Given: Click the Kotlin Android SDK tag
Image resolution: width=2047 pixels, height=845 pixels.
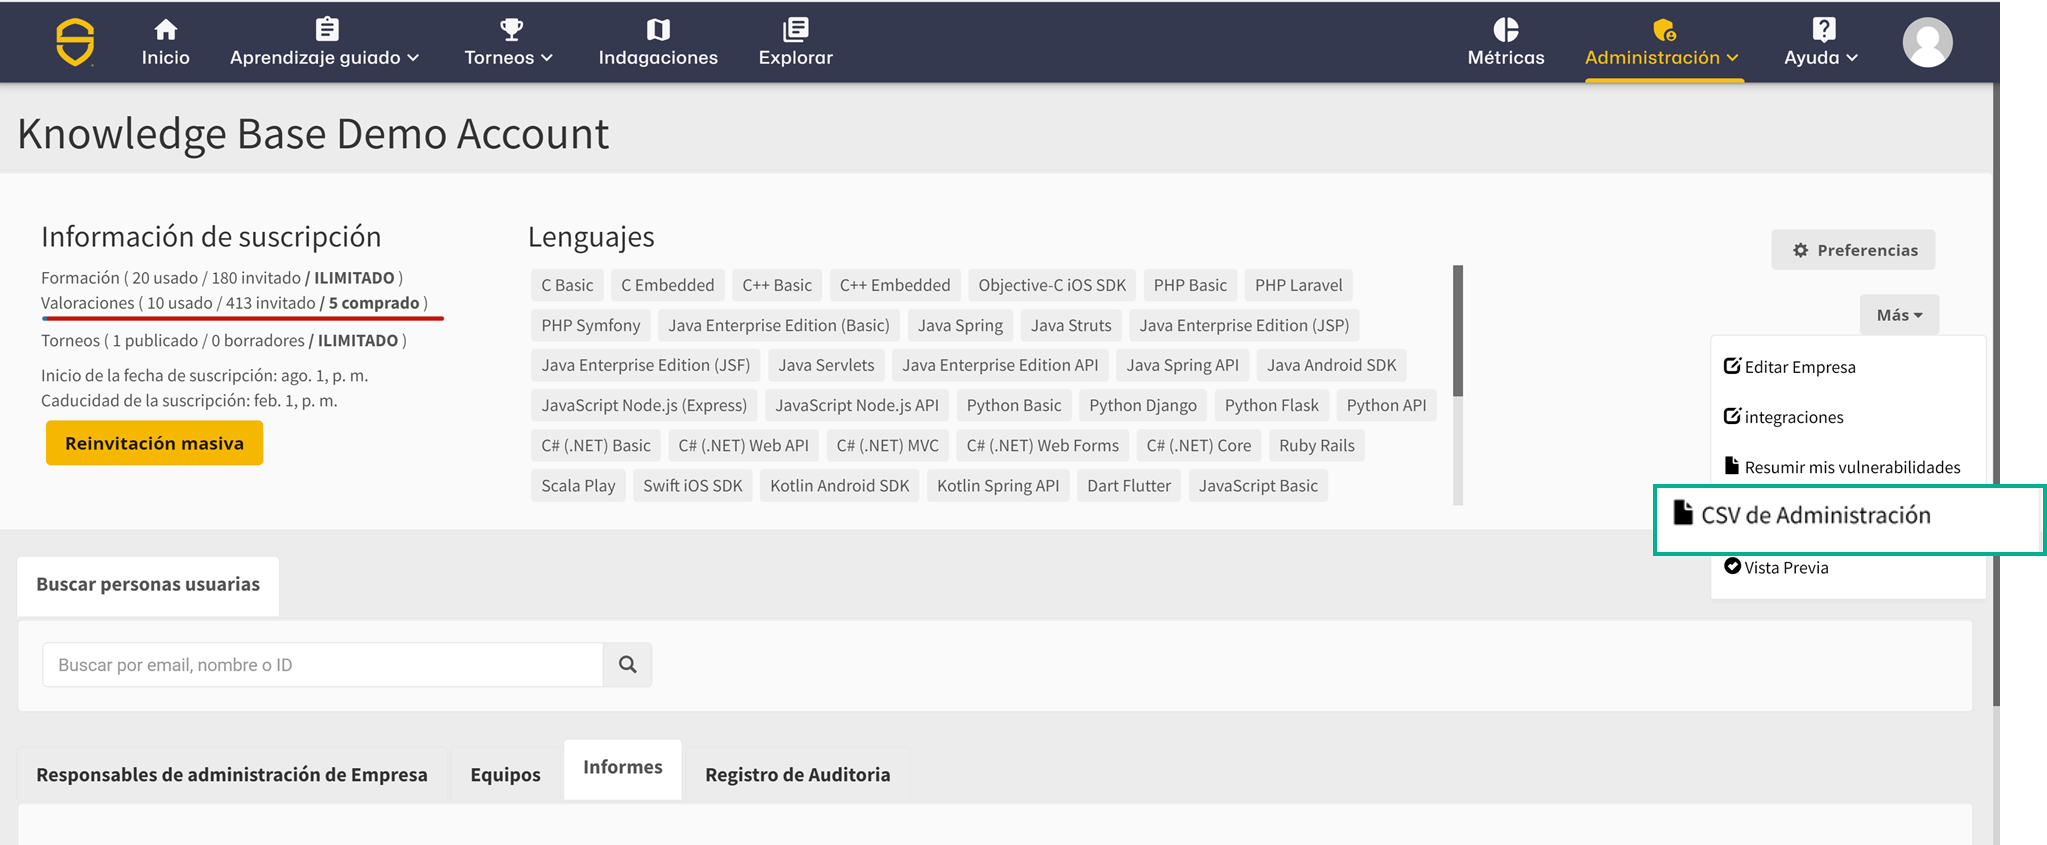Looking at the screenshot, I should pos(840,485).
